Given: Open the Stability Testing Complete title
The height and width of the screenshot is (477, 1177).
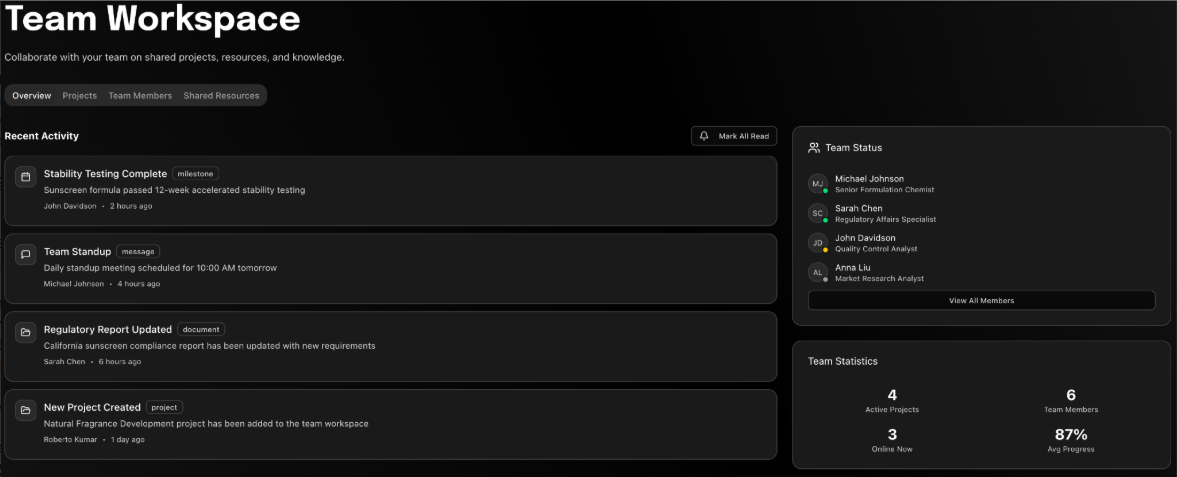Looking at the screenshot, I should click(x=105, y=174).
